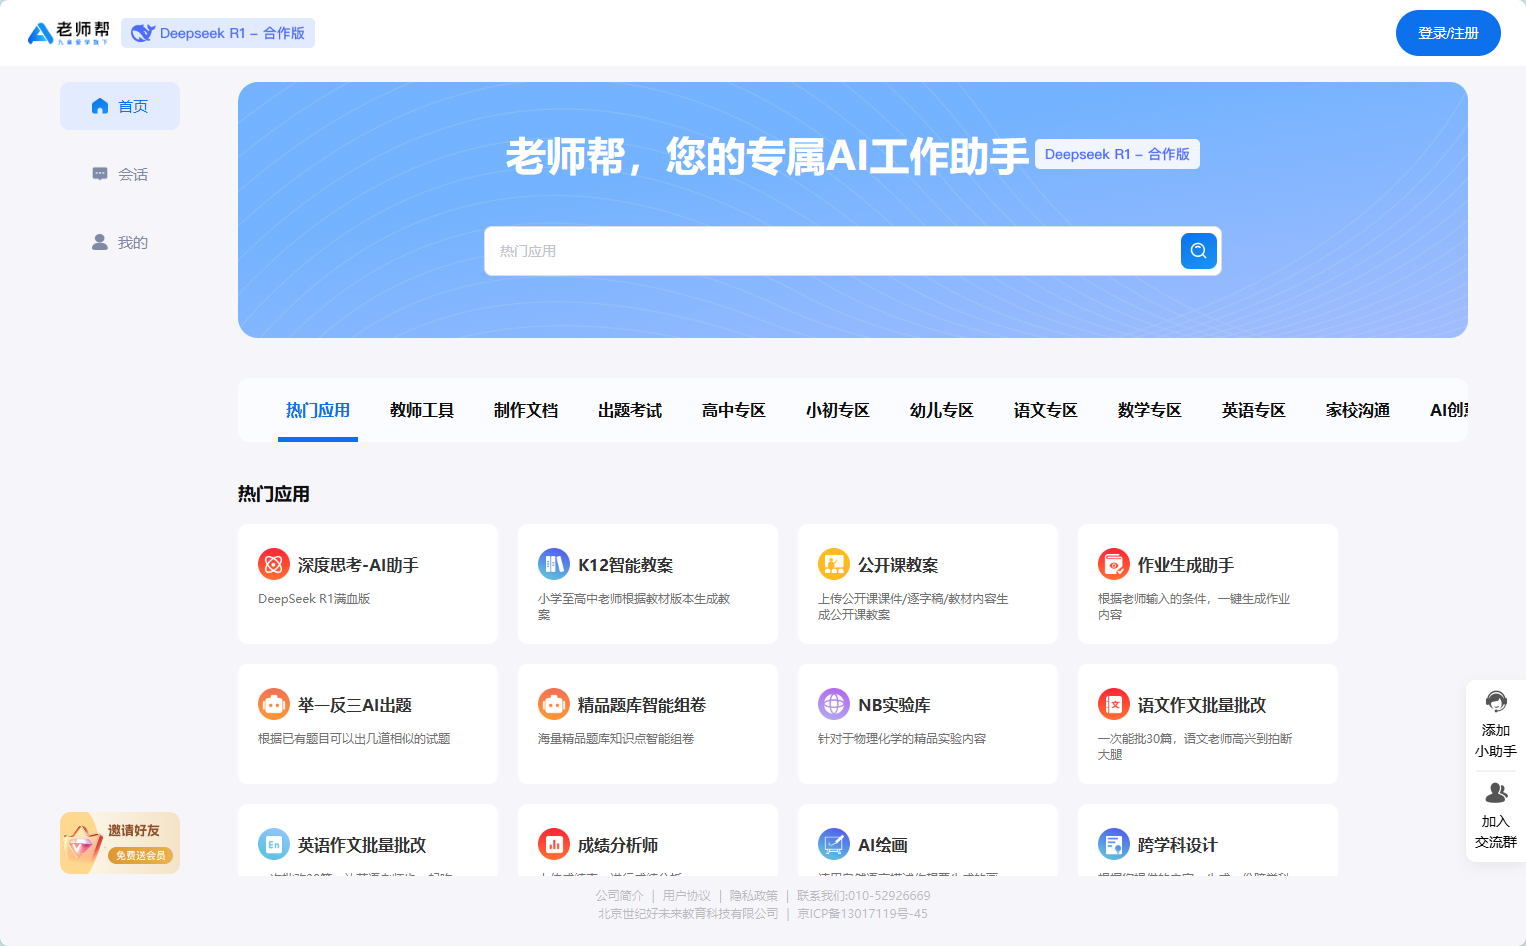Click the 添加小助手 headset icon
1526x946 pixels.
pyautogui.click(x=1496, y=701)
